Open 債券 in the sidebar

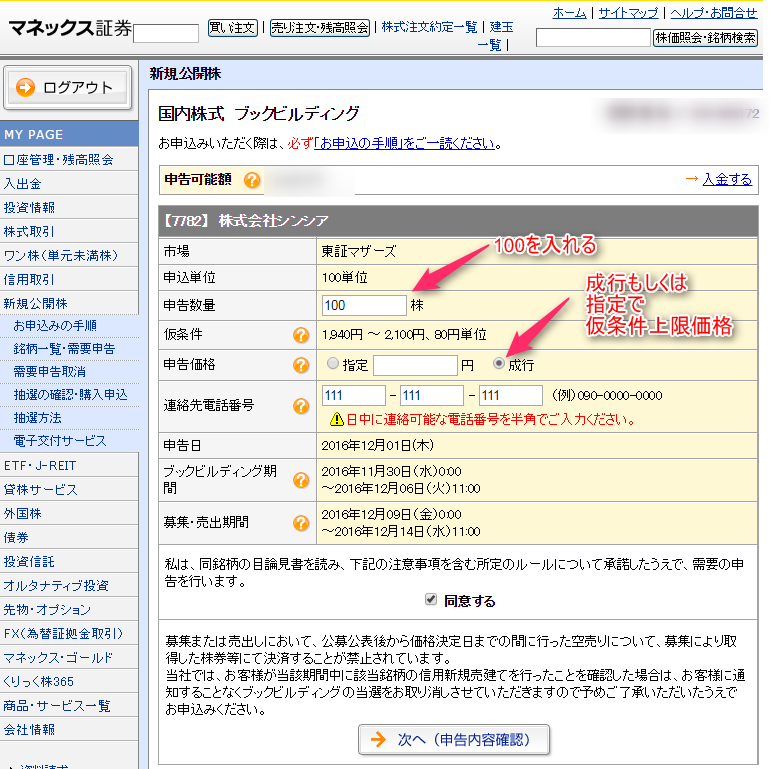(x=69, y=538)
